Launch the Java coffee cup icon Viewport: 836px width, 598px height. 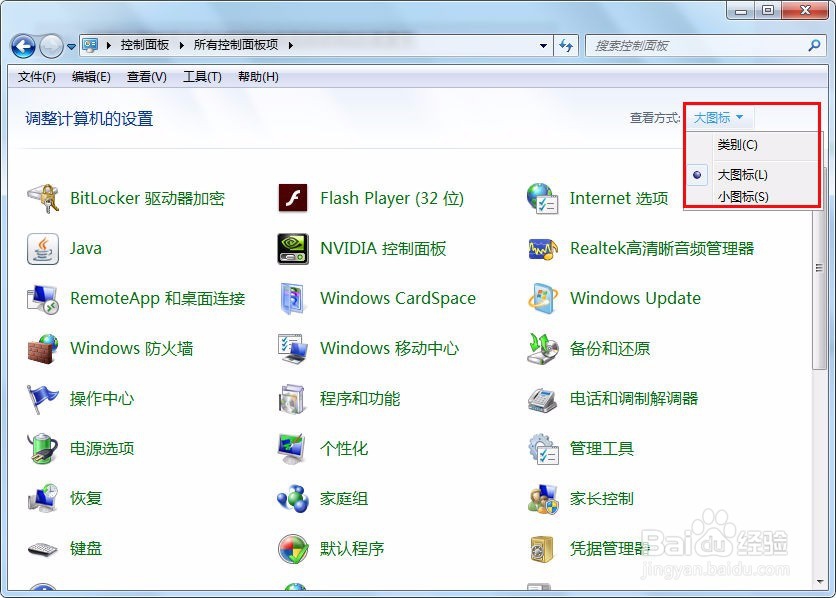point(43,249)
